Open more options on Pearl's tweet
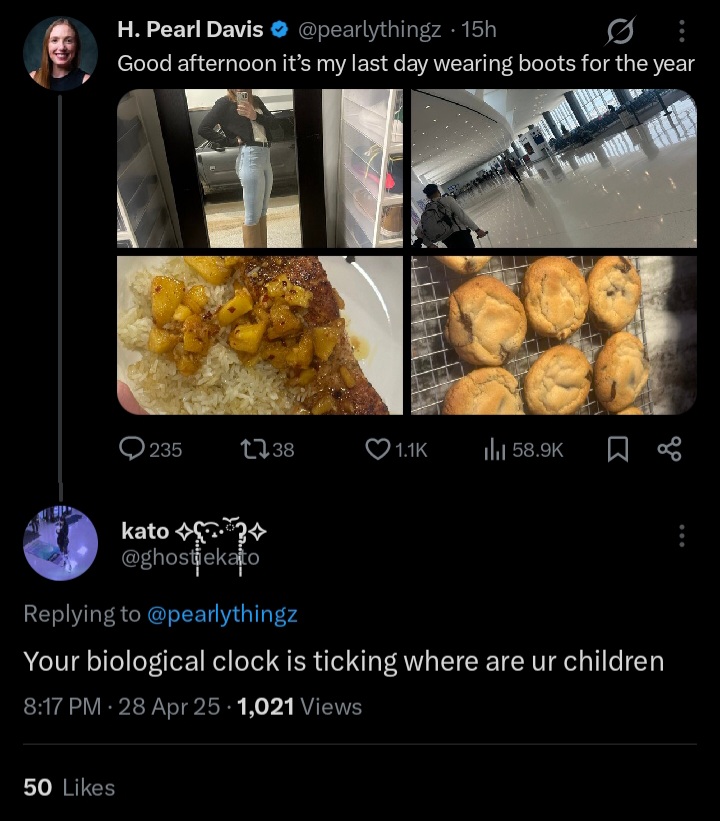Image resolution: width=720 pixels, height=821 pixels. (682, 33)
